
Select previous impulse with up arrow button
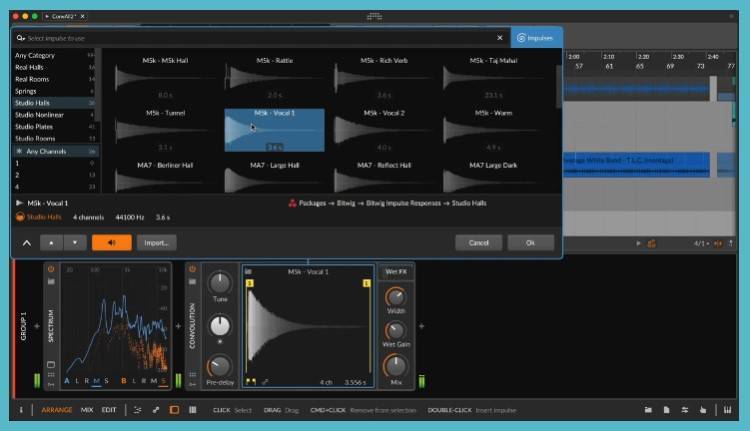tap(51, 243)
